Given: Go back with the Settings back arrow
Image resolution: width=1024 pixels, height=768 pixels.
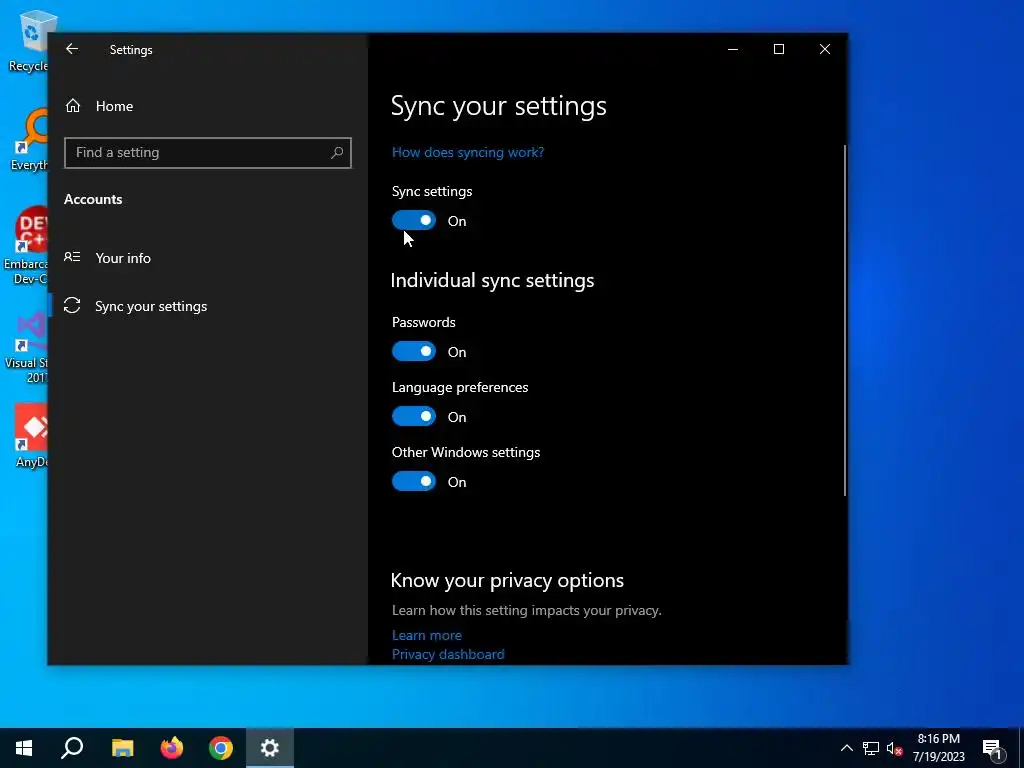Looking at the screenshot, I should tap(72, 49).
